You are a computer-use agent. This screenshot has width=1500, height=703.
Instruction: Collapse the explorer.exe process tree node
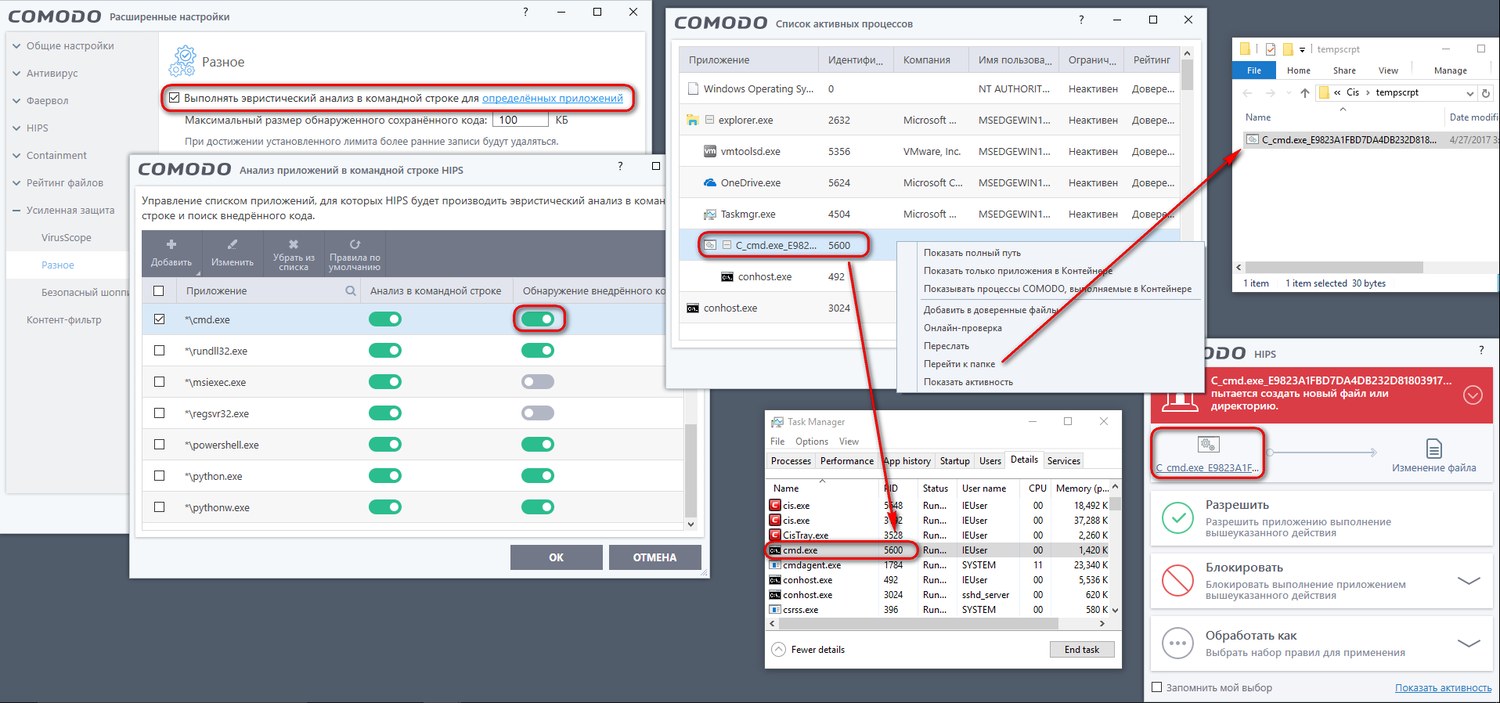click(x=711, y=121)
